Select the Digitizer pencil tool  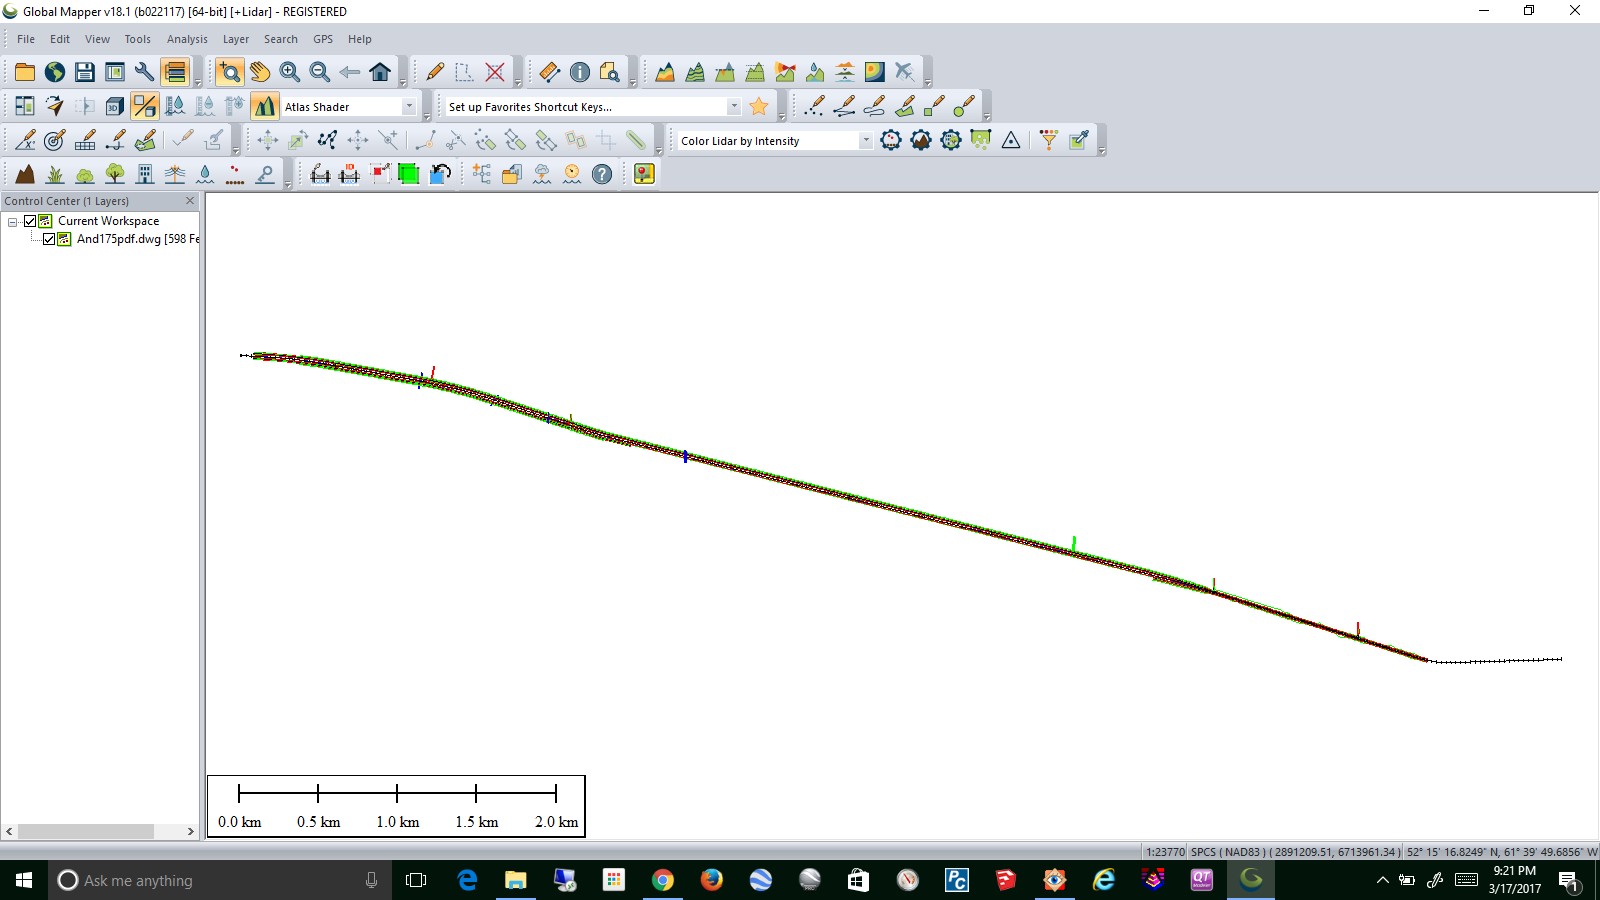(435, 72)
